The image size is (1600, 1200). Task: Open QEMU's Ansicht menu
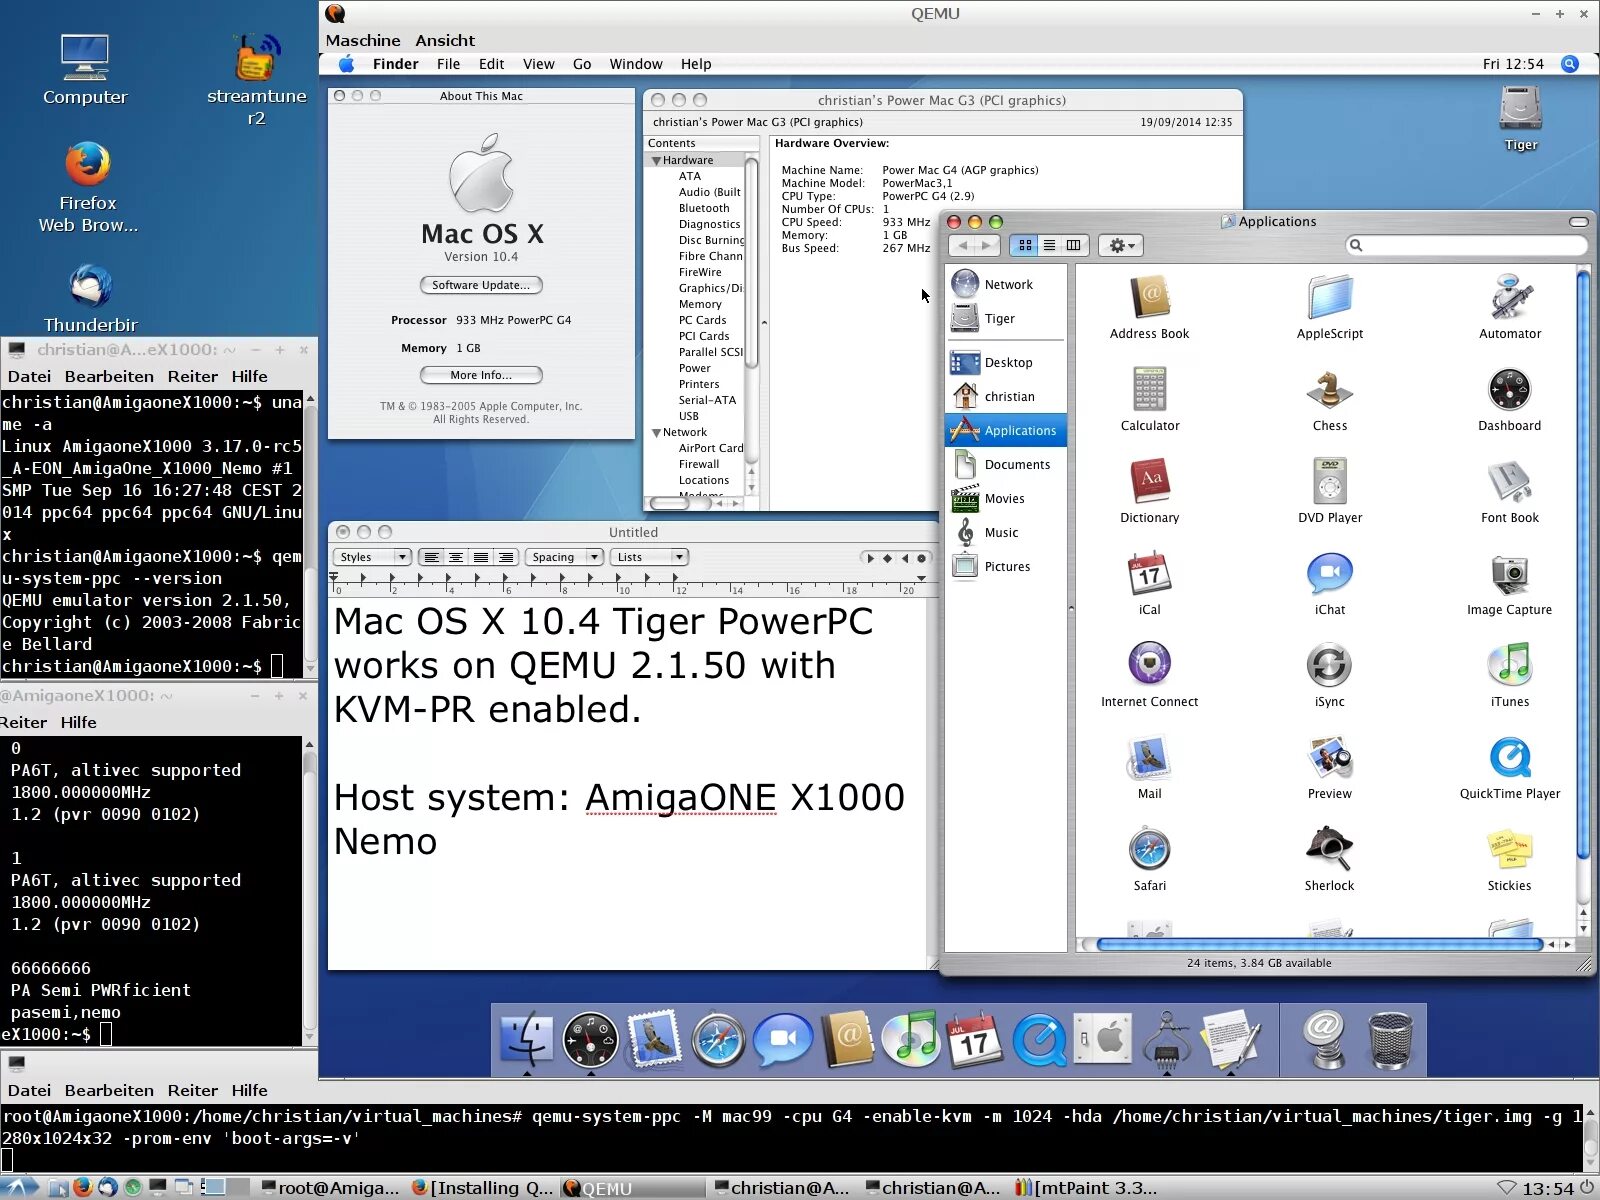[x=445, y=40]
